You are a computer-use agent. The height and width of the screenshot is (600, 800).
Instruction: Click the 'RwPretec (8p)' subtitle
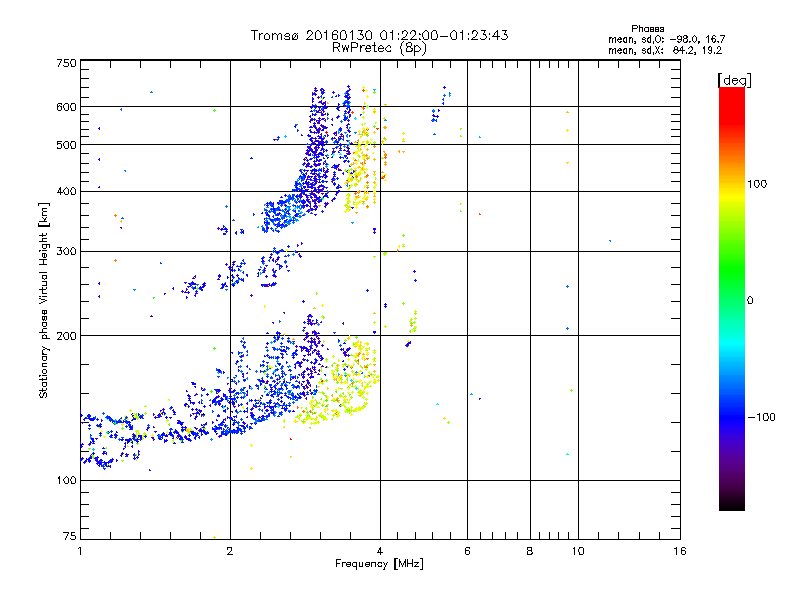(x=379, y=48)
